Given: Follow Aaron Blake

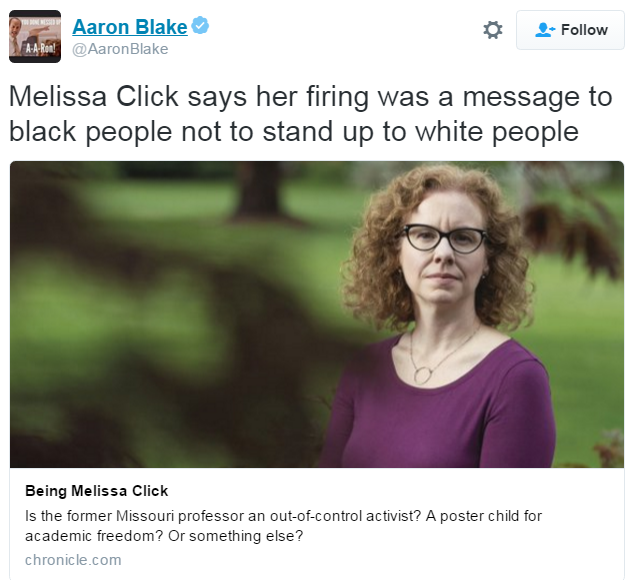Looking at the screenshot, I should click(570, 30).
